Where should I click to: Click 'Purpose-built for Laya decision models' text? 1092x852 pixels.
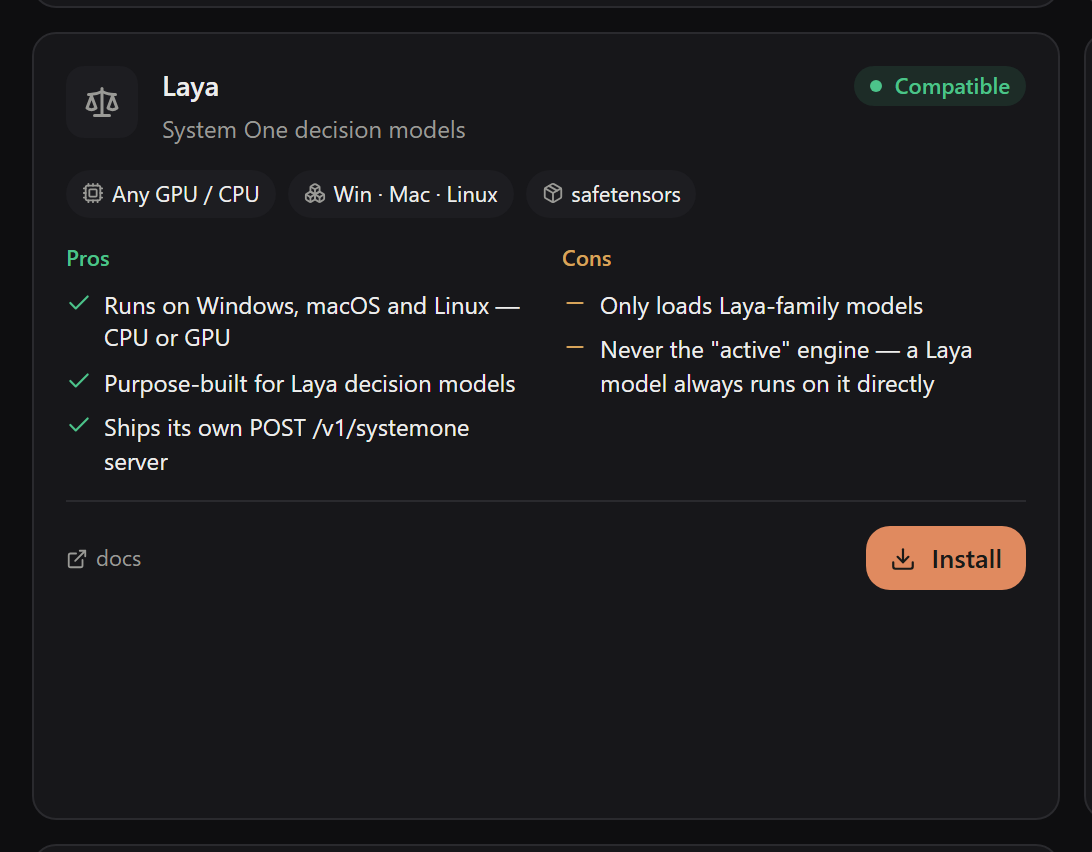[309, 384]
